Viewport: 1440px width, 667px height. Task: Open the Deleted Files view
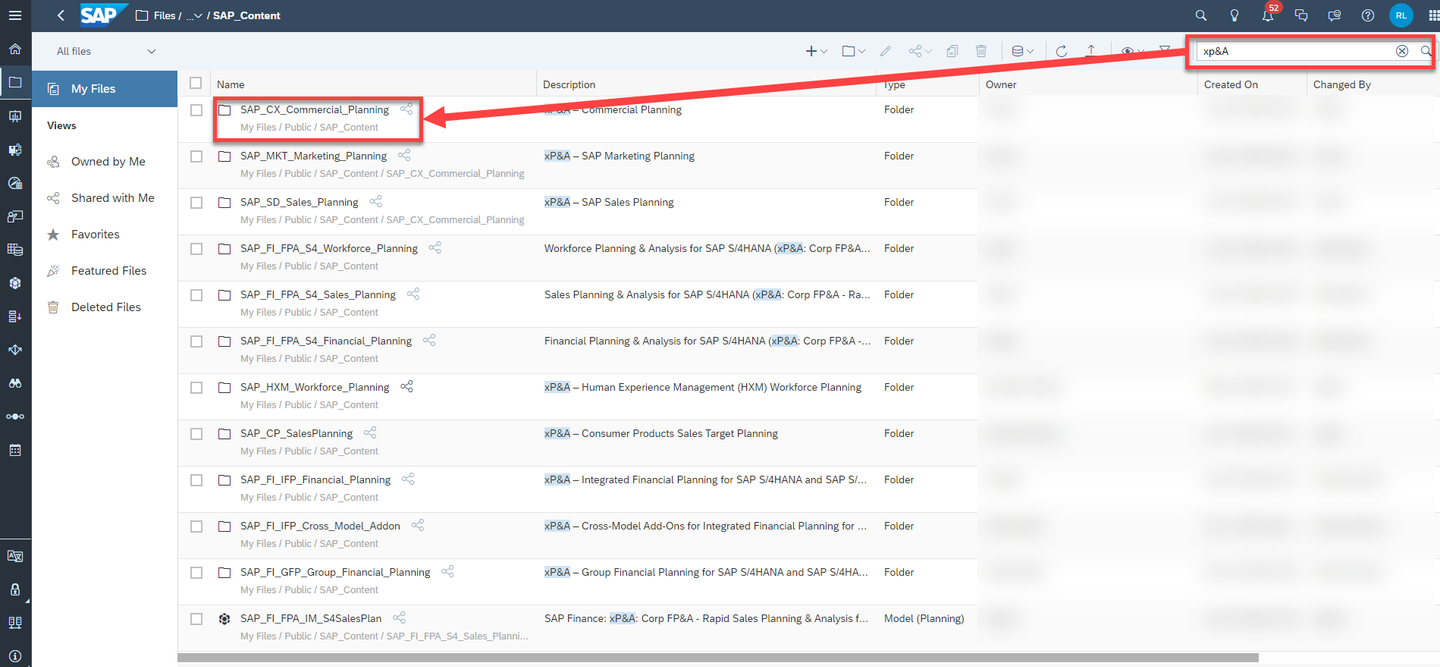tap(106, 307)
